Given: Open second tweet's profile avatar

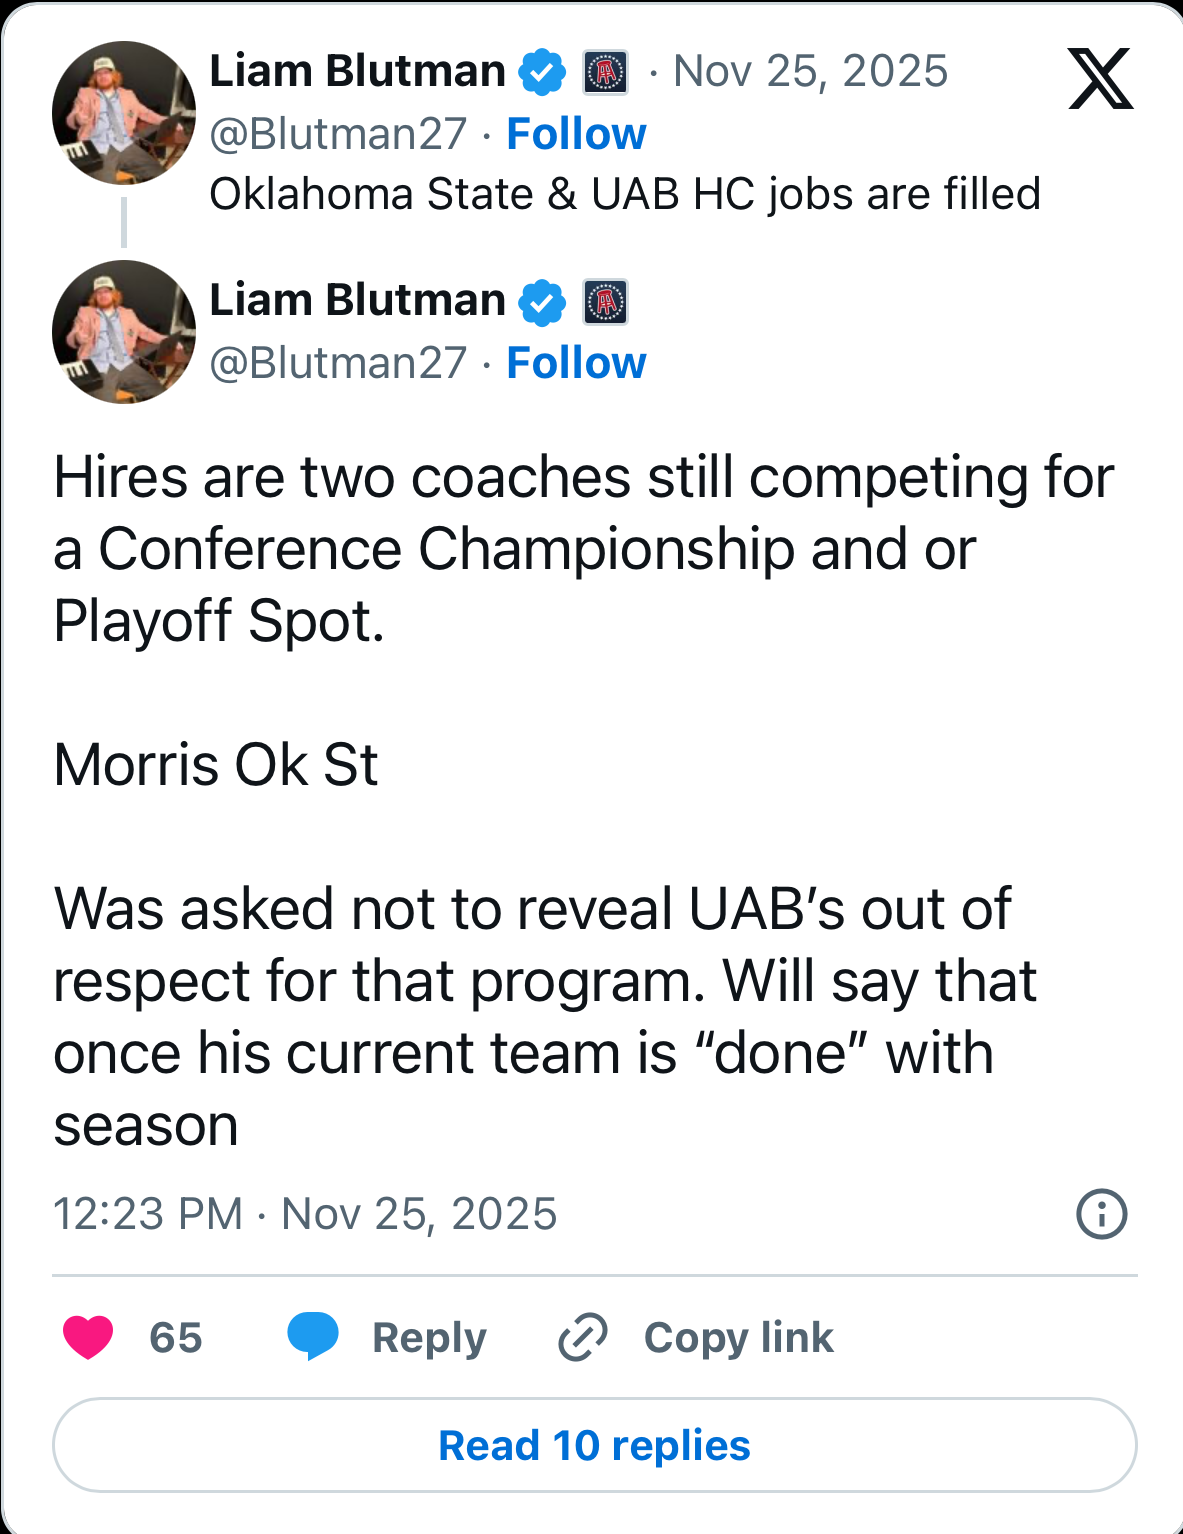Looking at the screenshot, I should pyautogui.click(x=124, y=332).
